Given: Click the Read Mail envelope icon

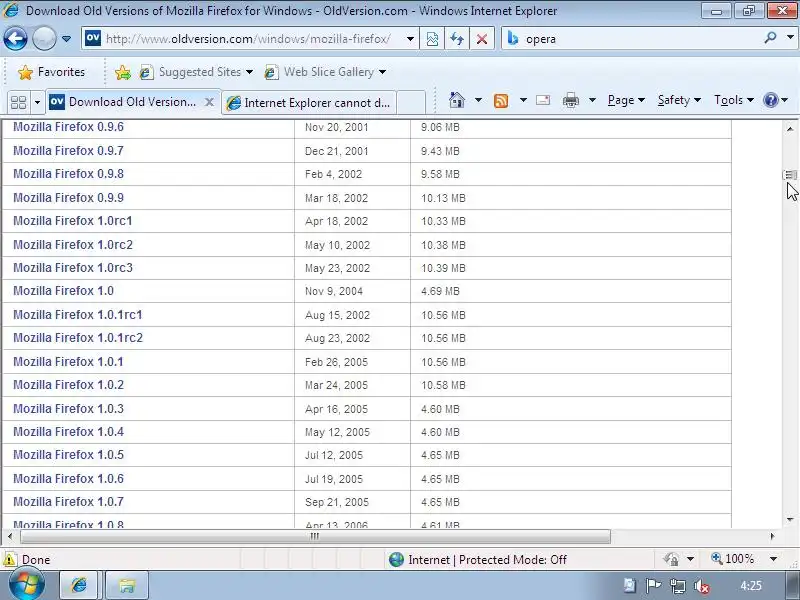Looking at the screenshot, I should [x=543, y=100].
